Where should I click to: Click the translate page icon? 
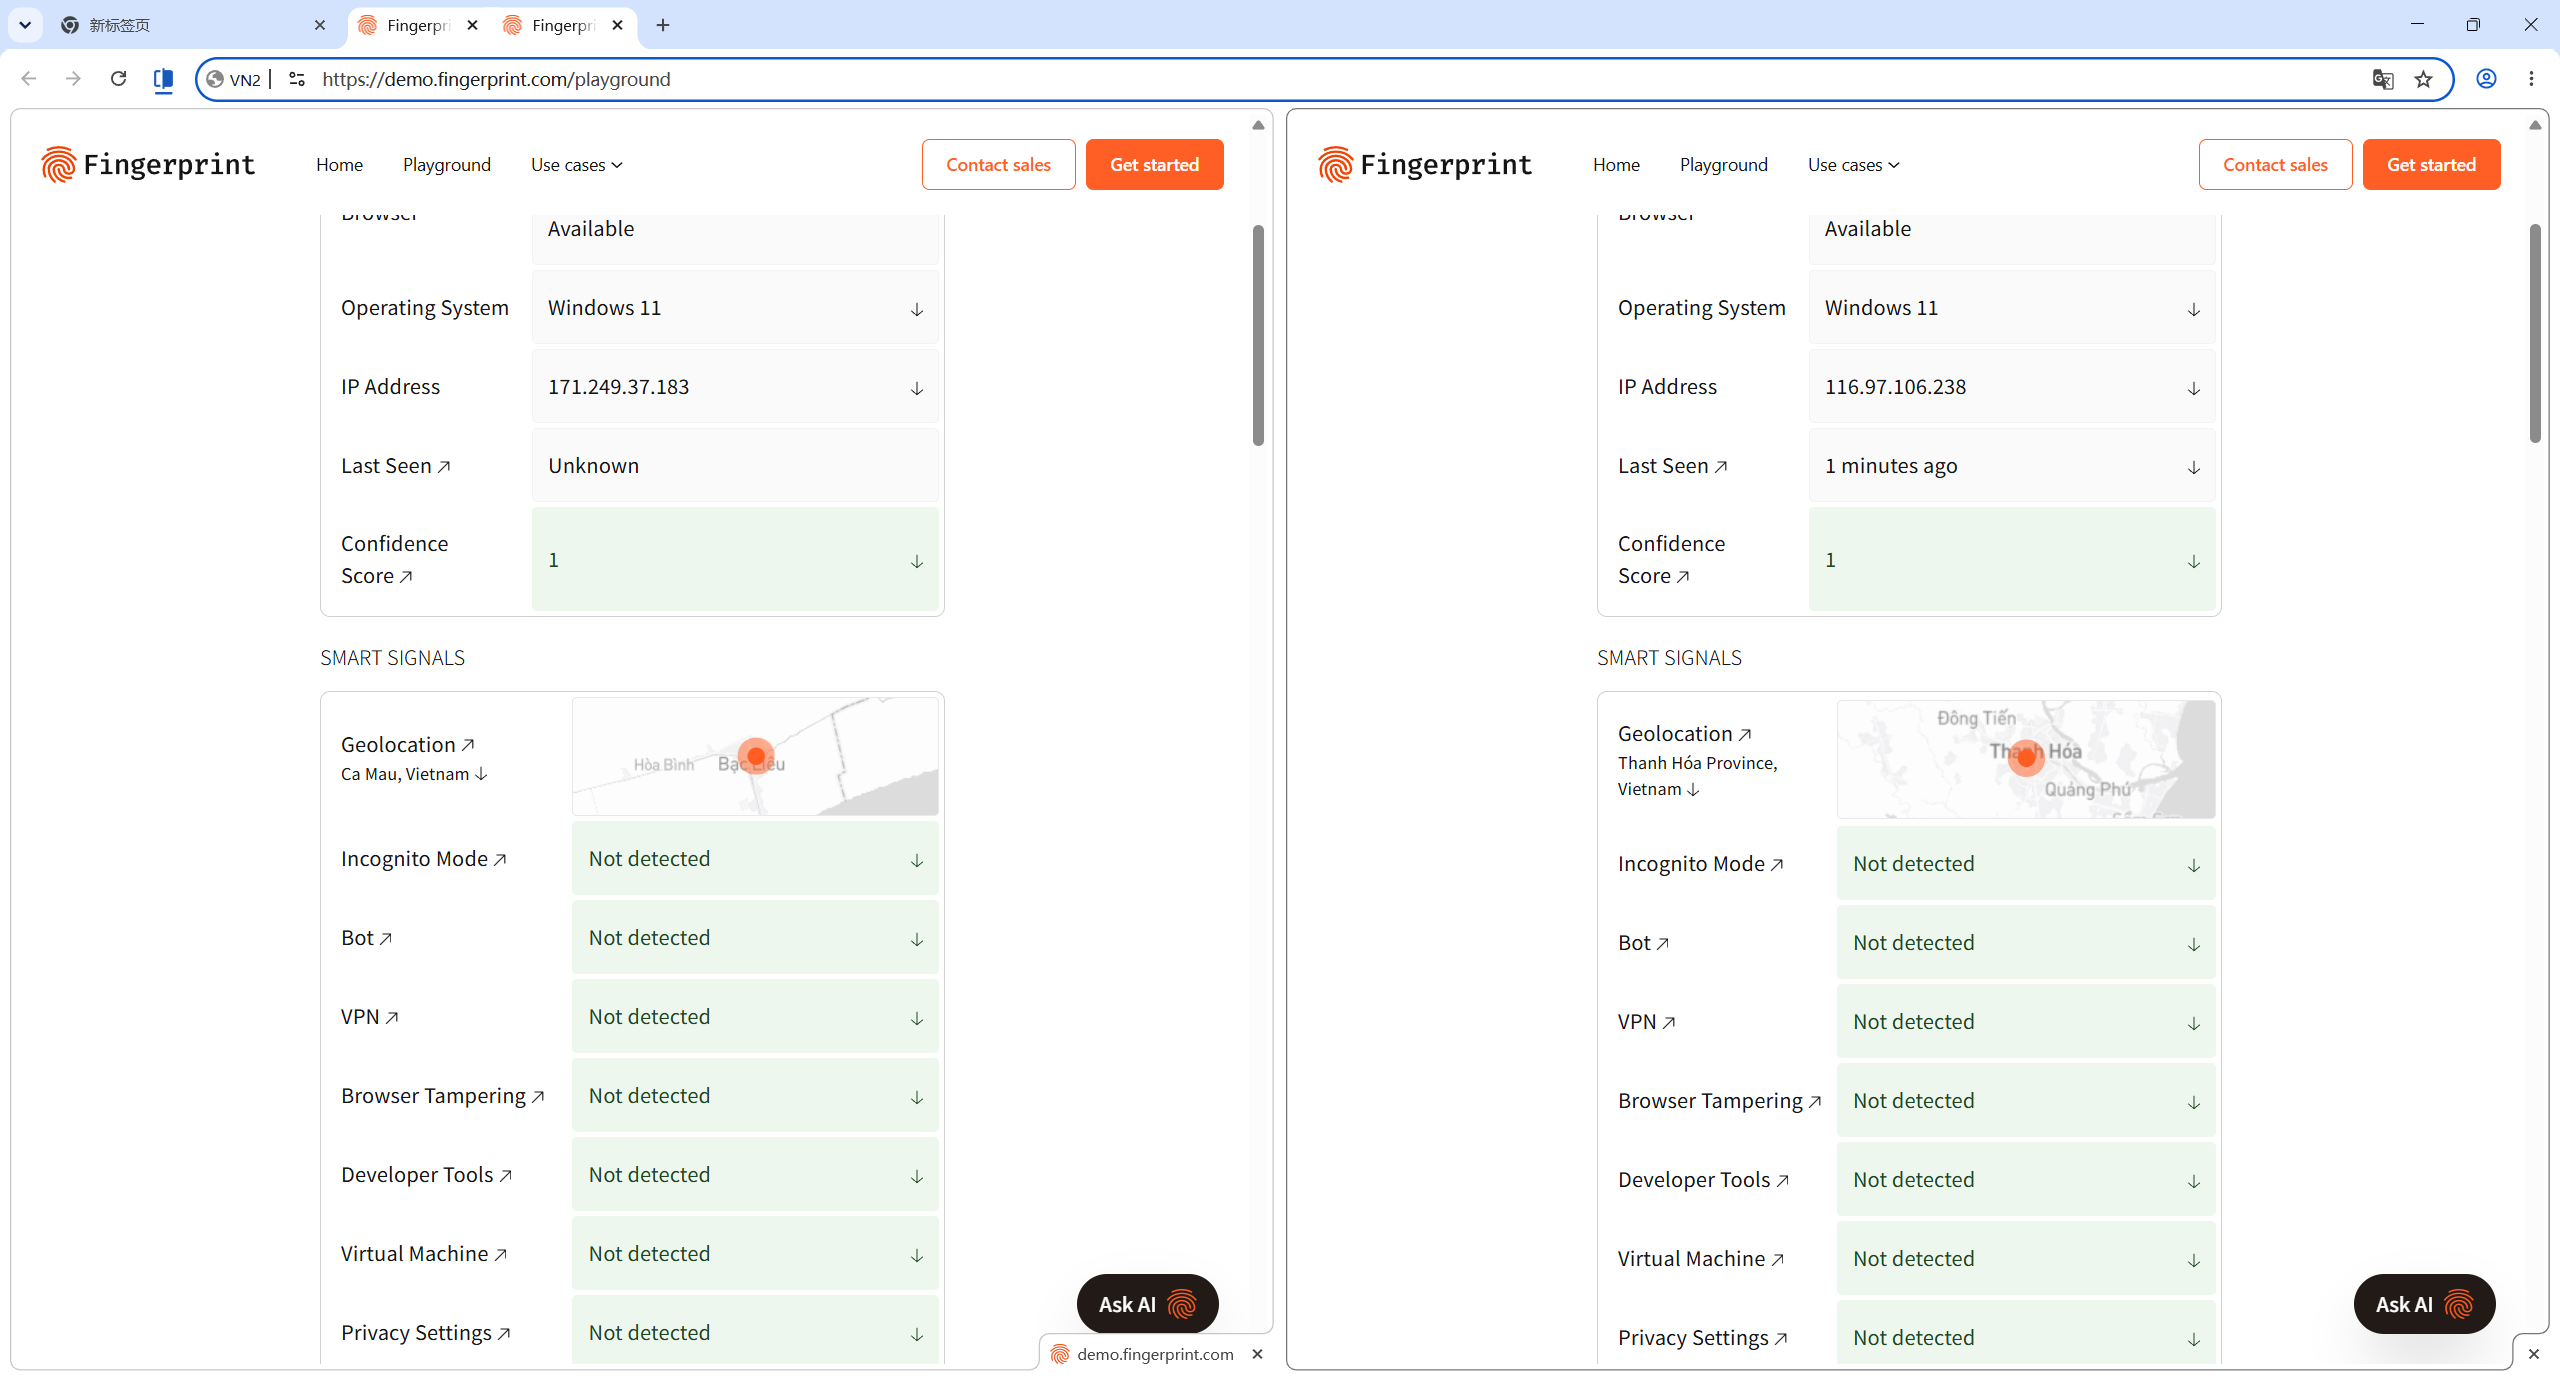2383,79
